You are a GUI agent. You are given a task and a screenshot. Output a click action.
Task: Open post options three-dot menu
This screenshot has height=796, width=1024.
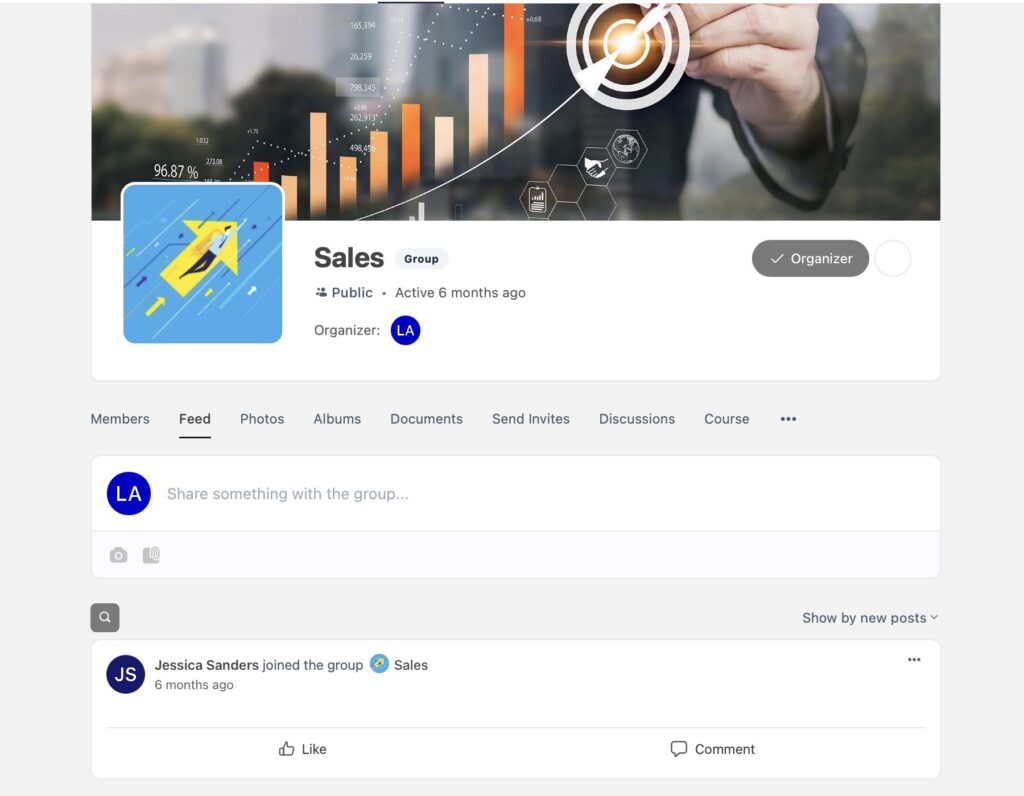[914, 660]
